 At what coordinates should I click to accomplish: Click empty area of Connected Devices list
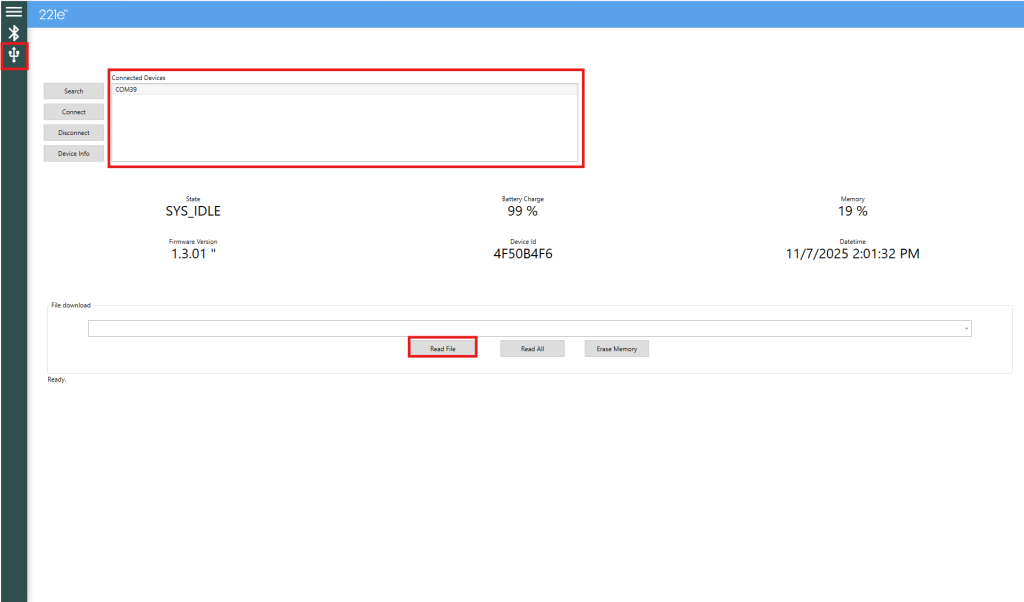343,130
